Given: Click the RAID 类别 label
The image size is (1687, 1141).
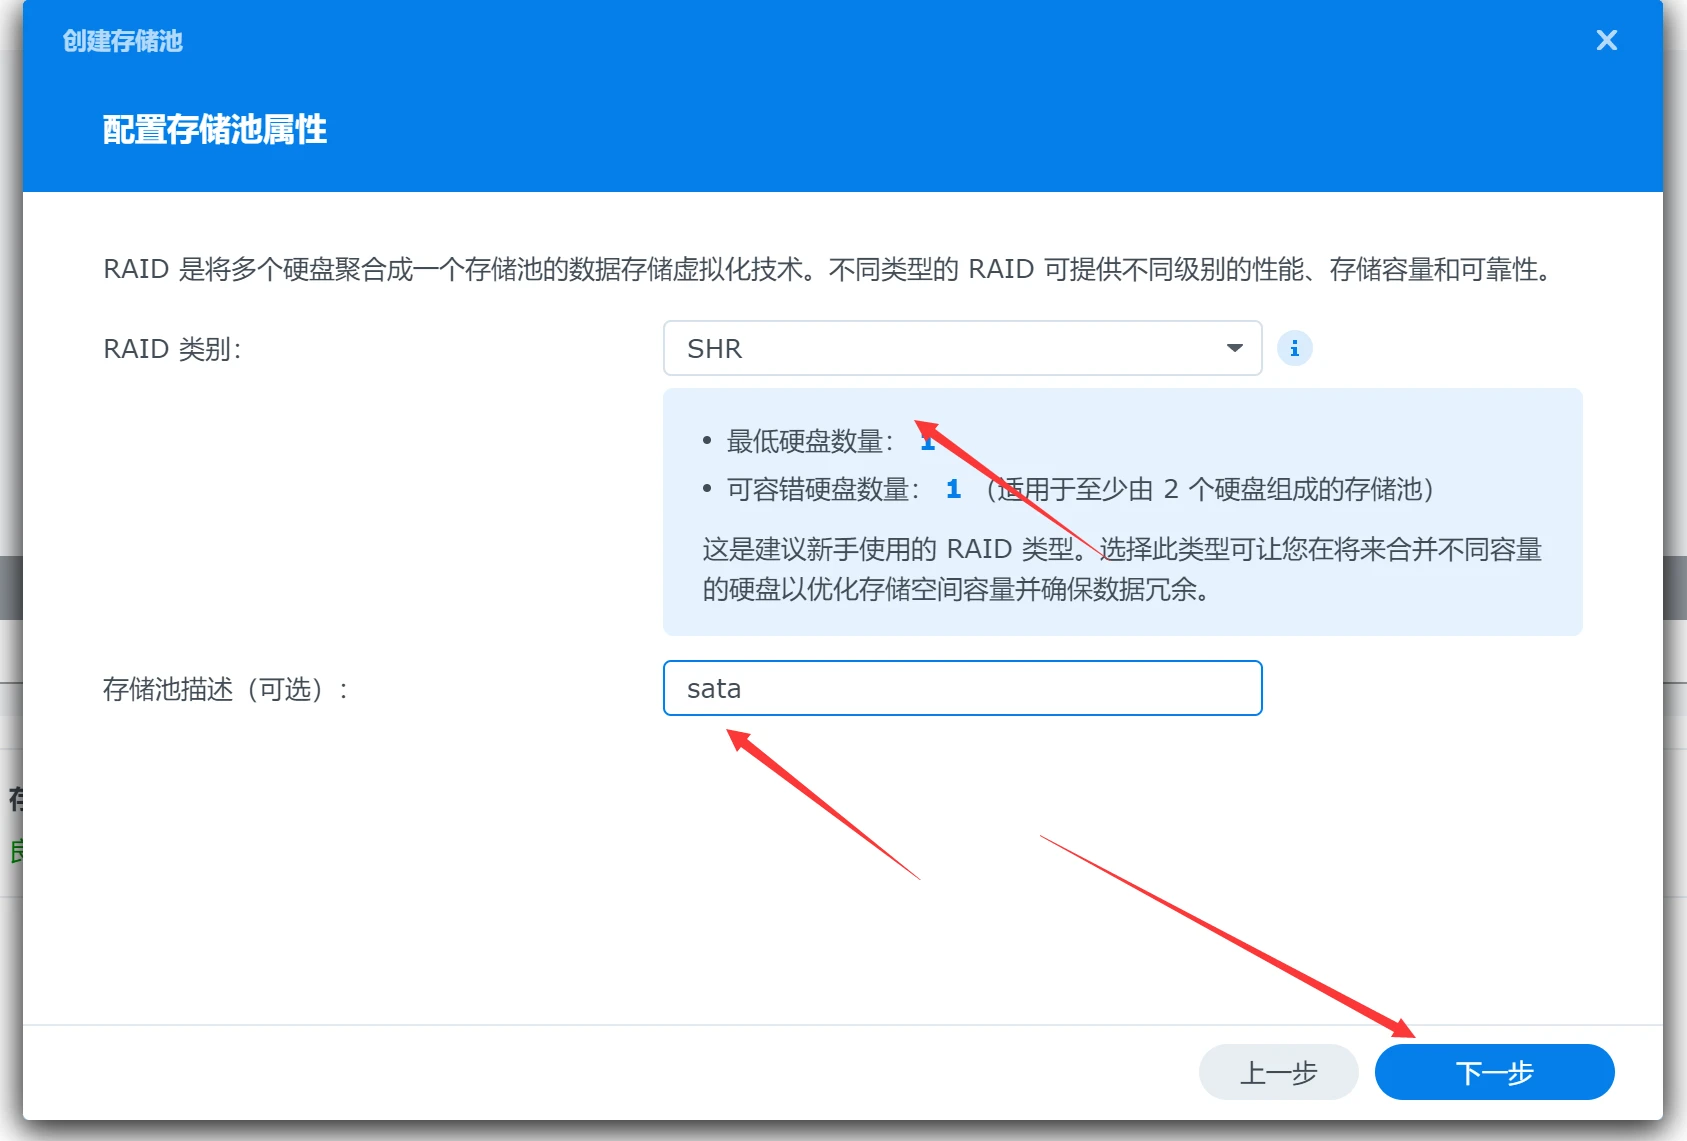Looking at the screenshot, I should tap(172, 349).
